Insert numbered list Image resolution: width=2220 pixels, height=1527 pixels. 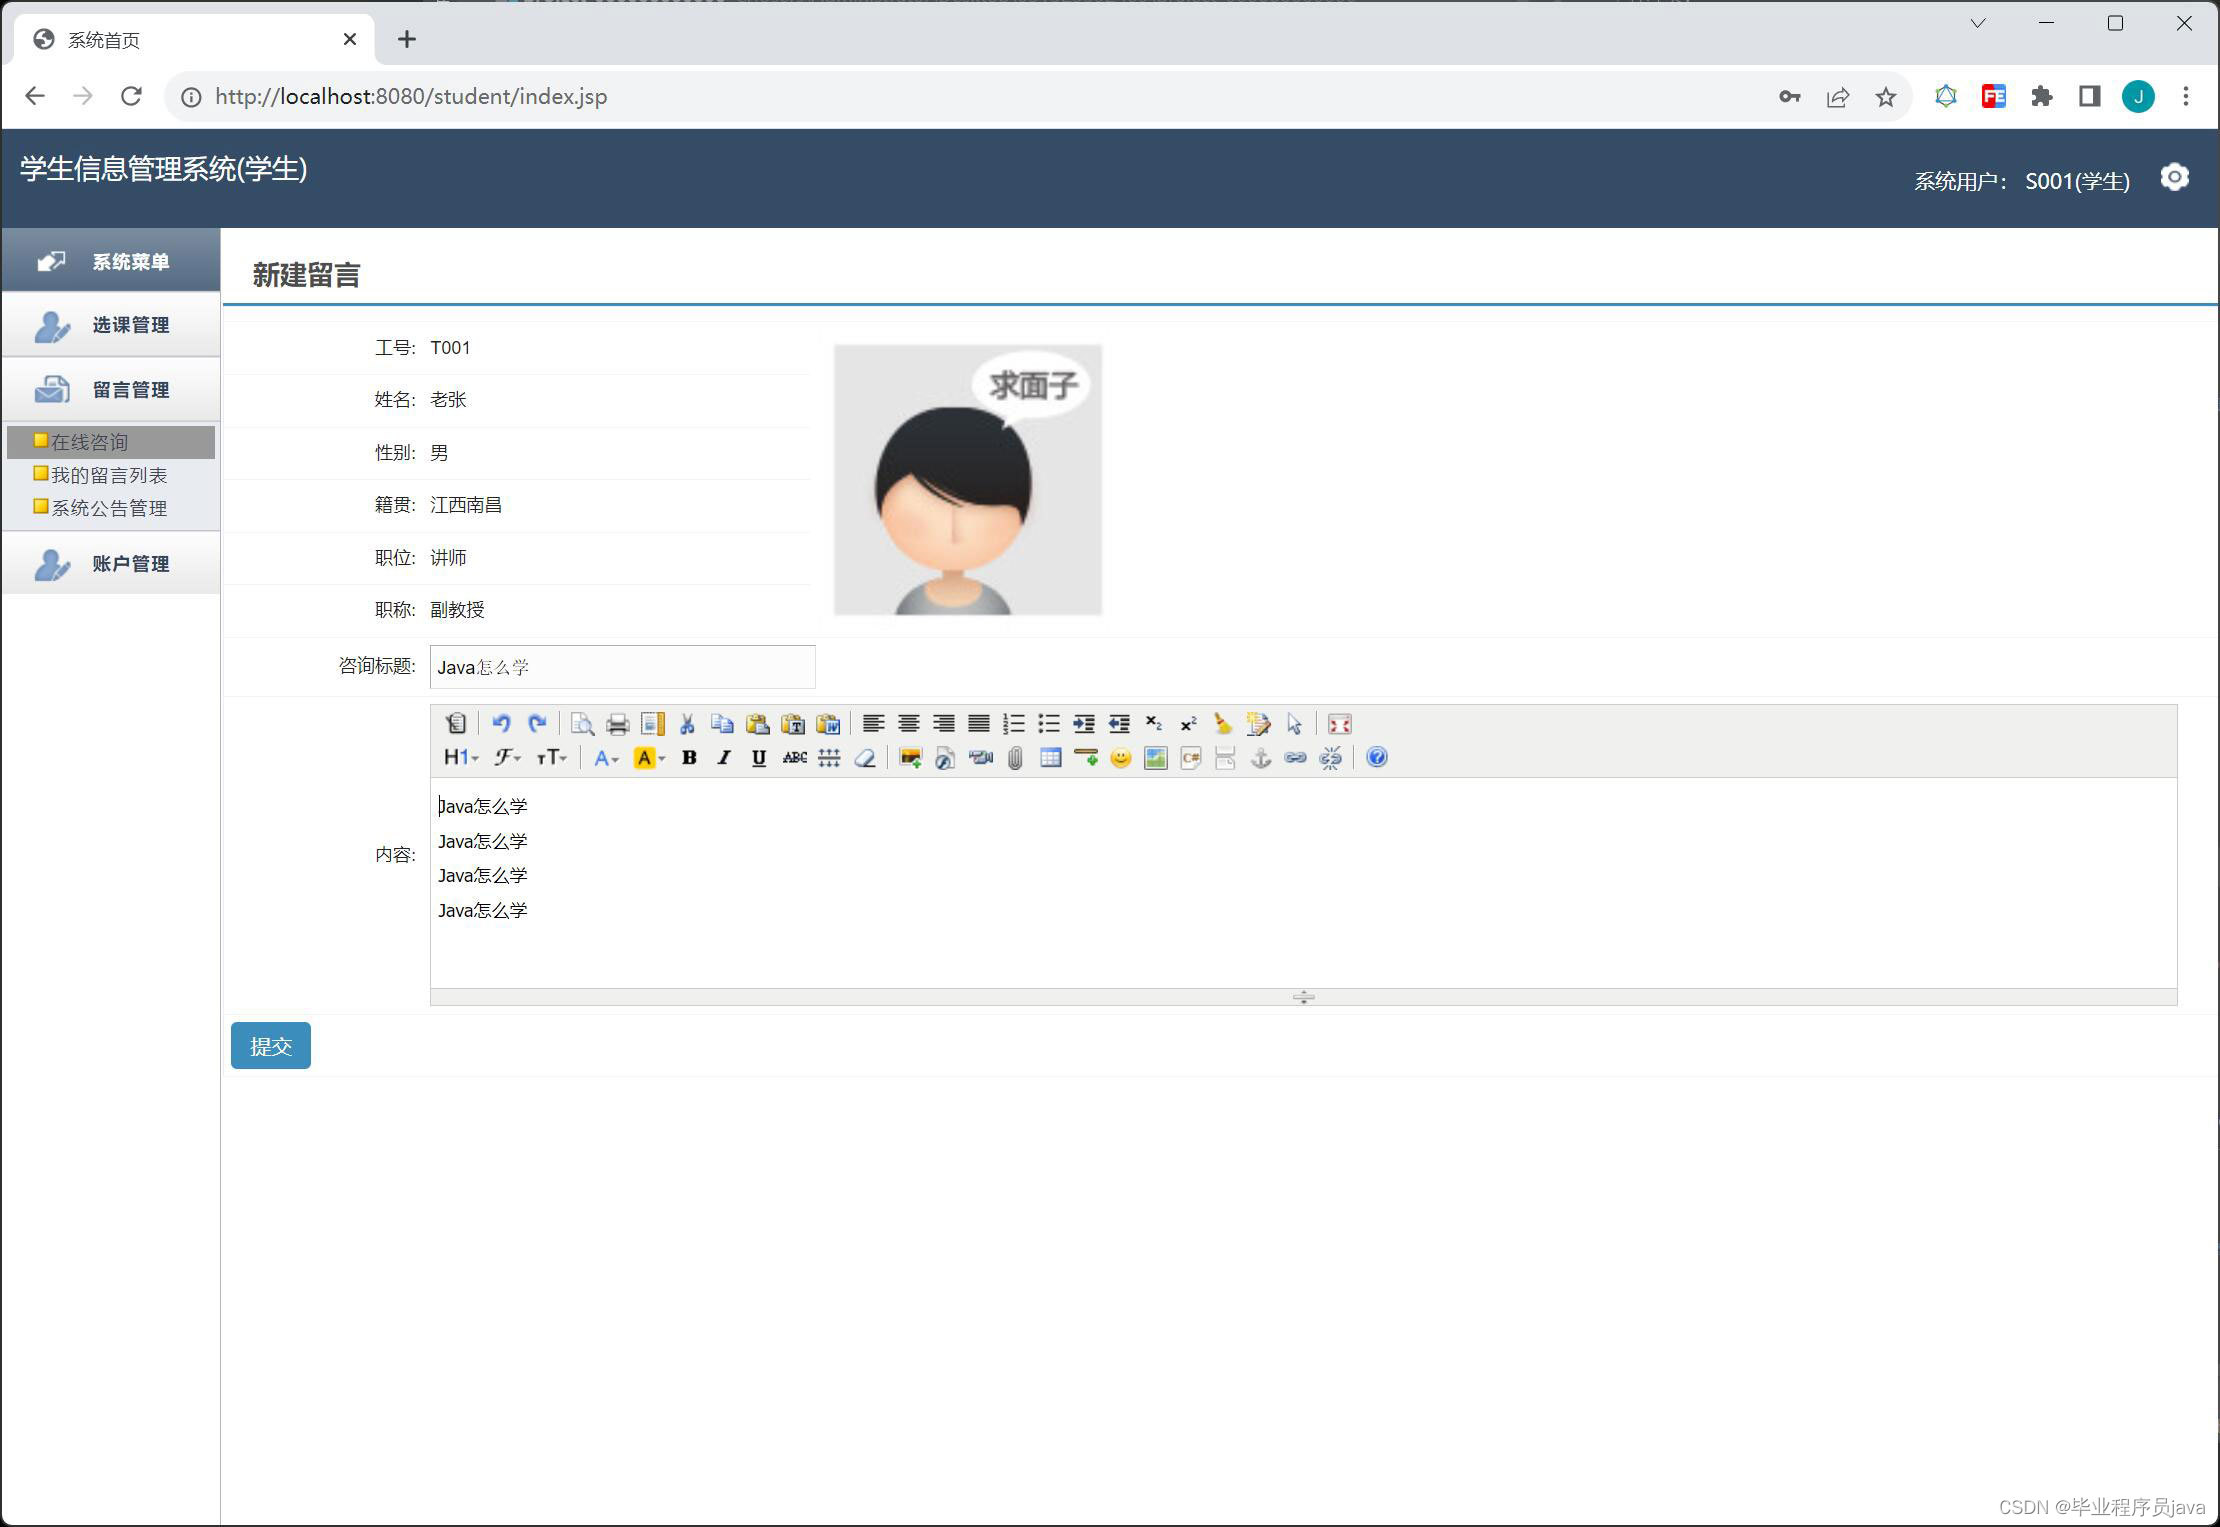(1013, 723)
